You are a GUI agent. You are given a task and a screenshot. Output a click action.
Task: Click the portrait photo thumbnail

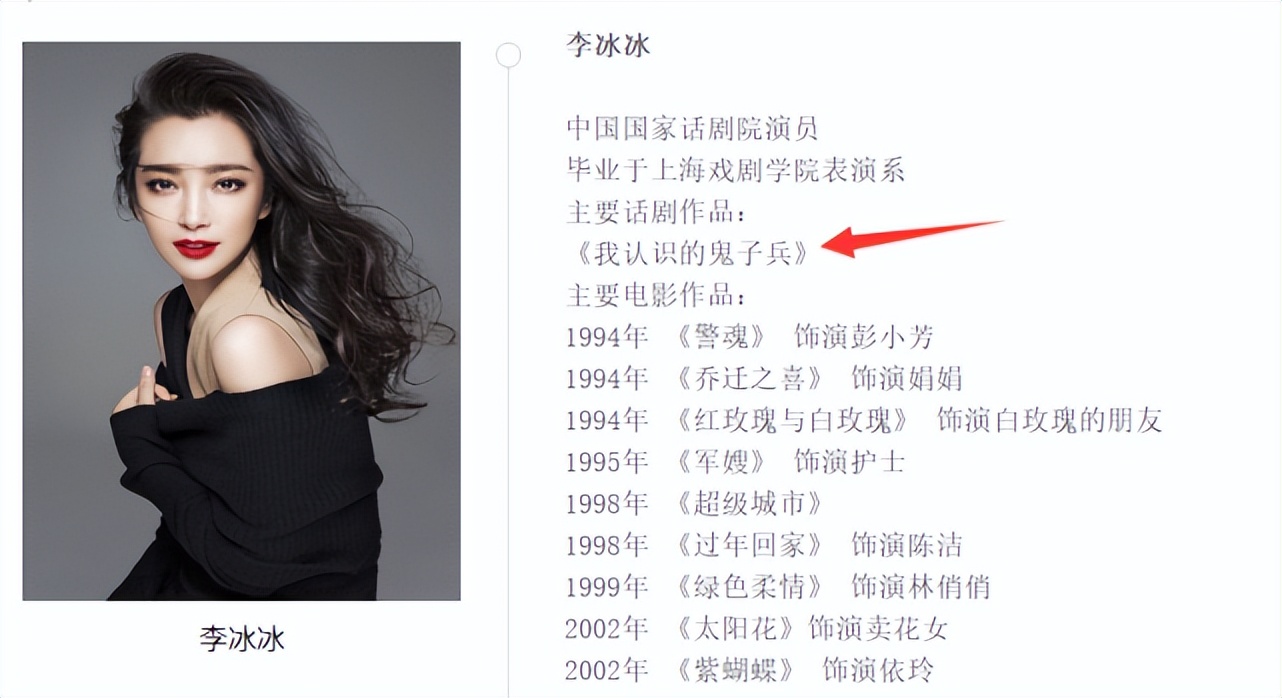coord(242,321)
